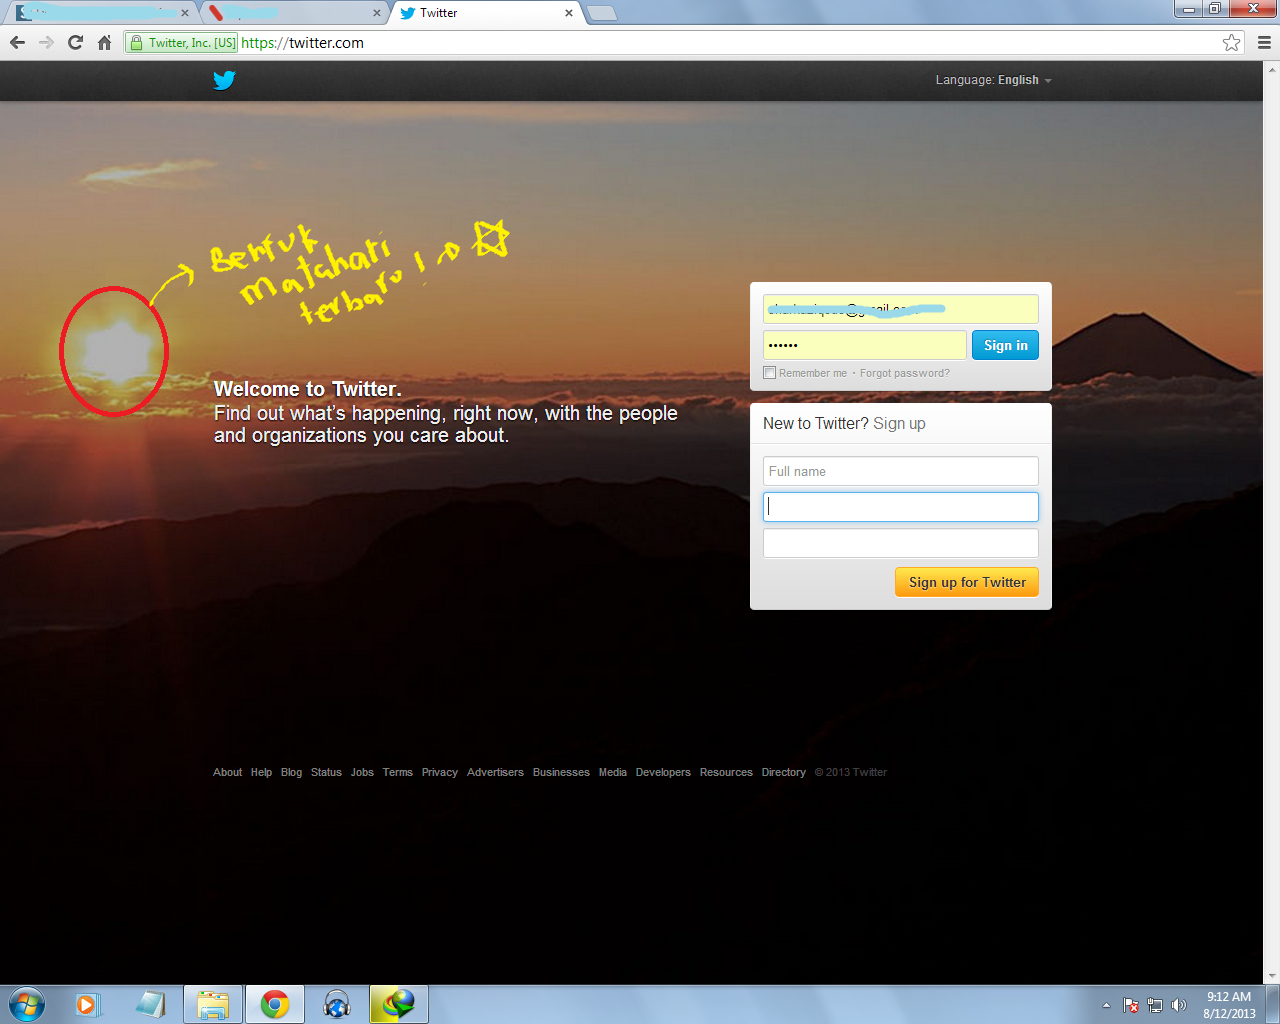The height and width of the screenshot is (1024, 1280).
Task: Open the About footer link
Action: (227, 772)
